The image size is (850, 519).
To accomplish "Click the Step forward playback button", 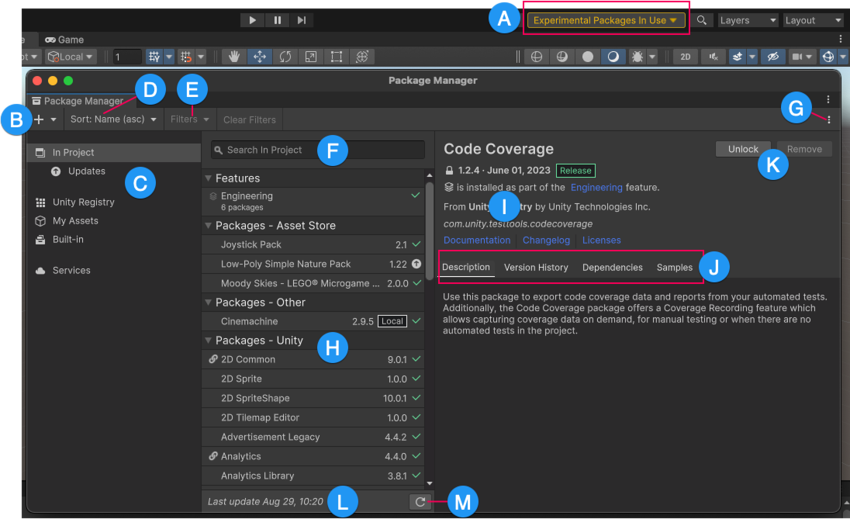I will pyautogui.click(x=301, y=20).
